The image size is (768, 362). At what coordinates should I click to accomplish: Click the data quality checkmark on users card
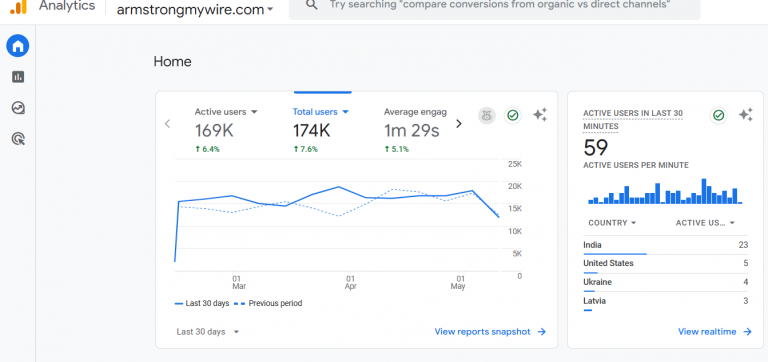point(513,116)
